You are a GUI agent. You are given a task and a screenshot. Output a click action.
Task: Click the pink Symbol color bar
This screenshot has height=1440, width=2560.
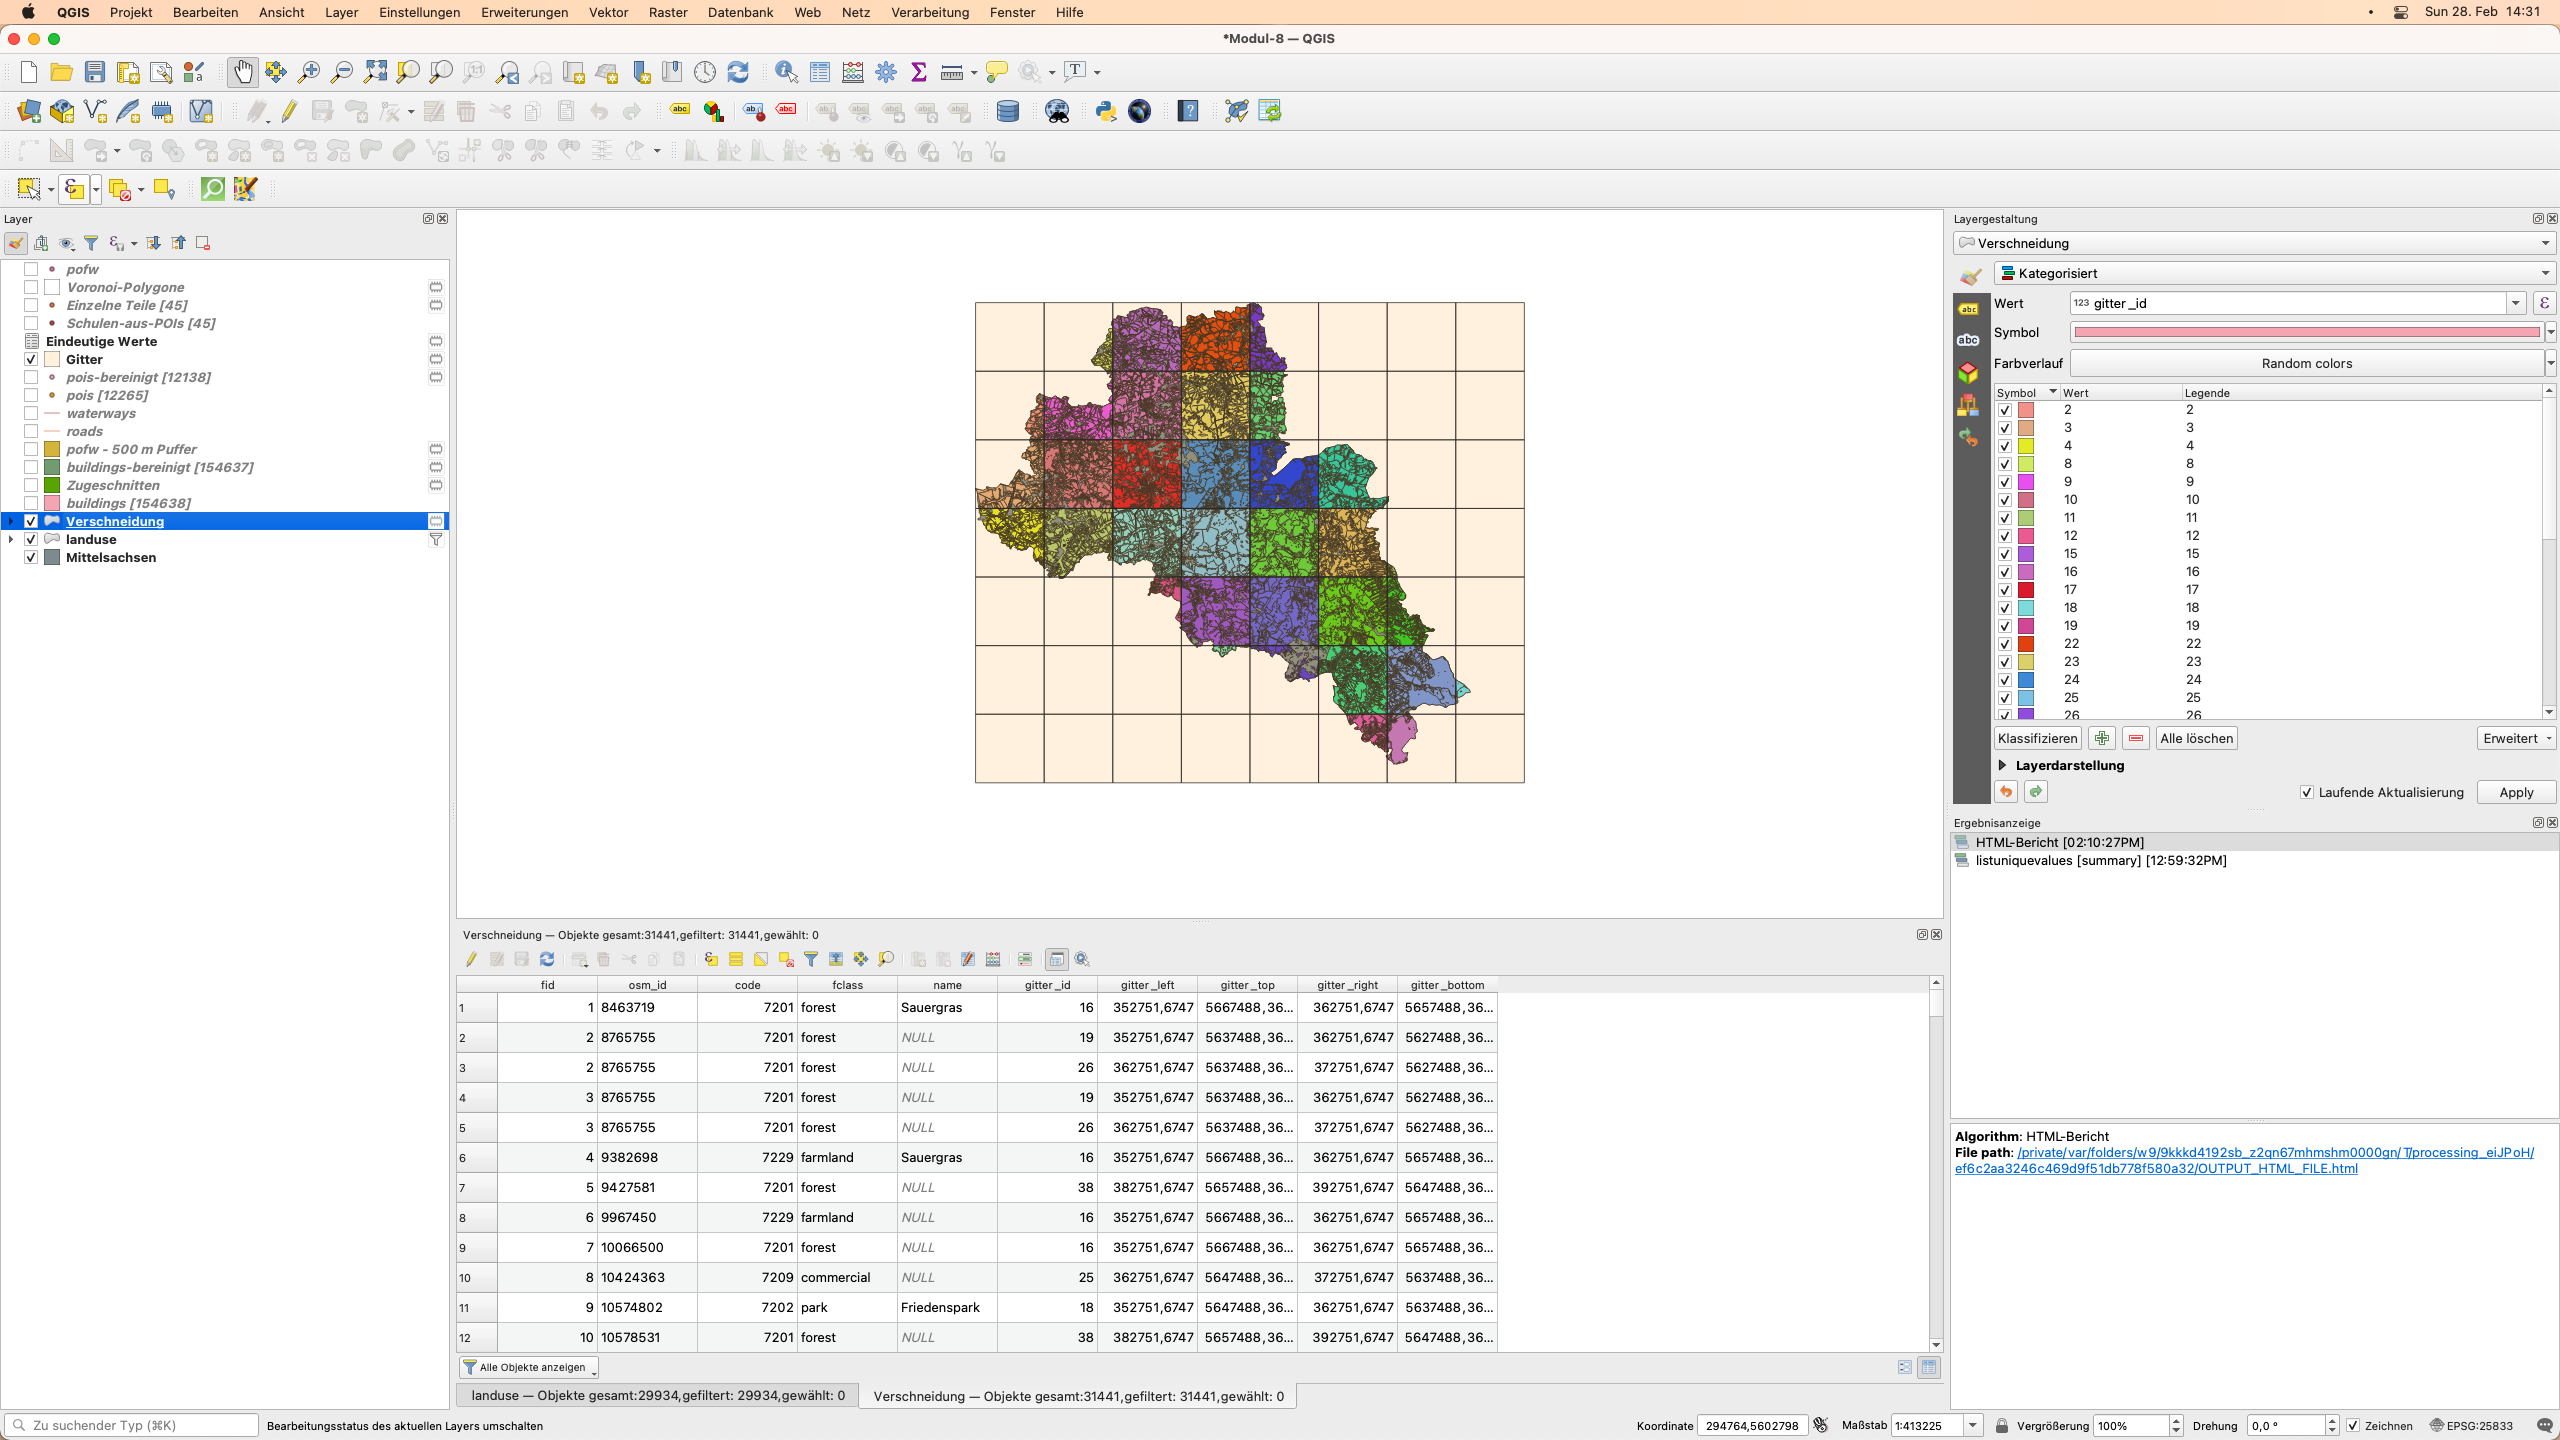coord(2307,332)
